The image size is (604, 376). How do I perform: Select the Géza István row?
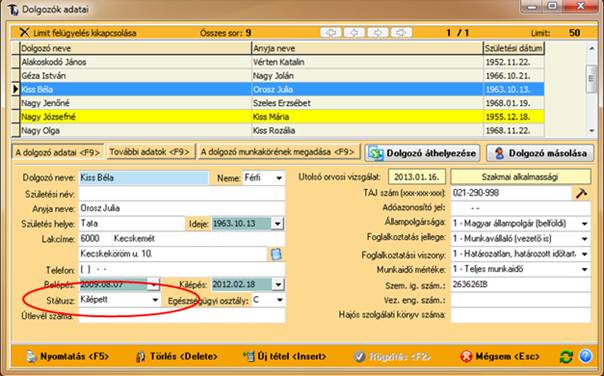click(x=282, y=76)
